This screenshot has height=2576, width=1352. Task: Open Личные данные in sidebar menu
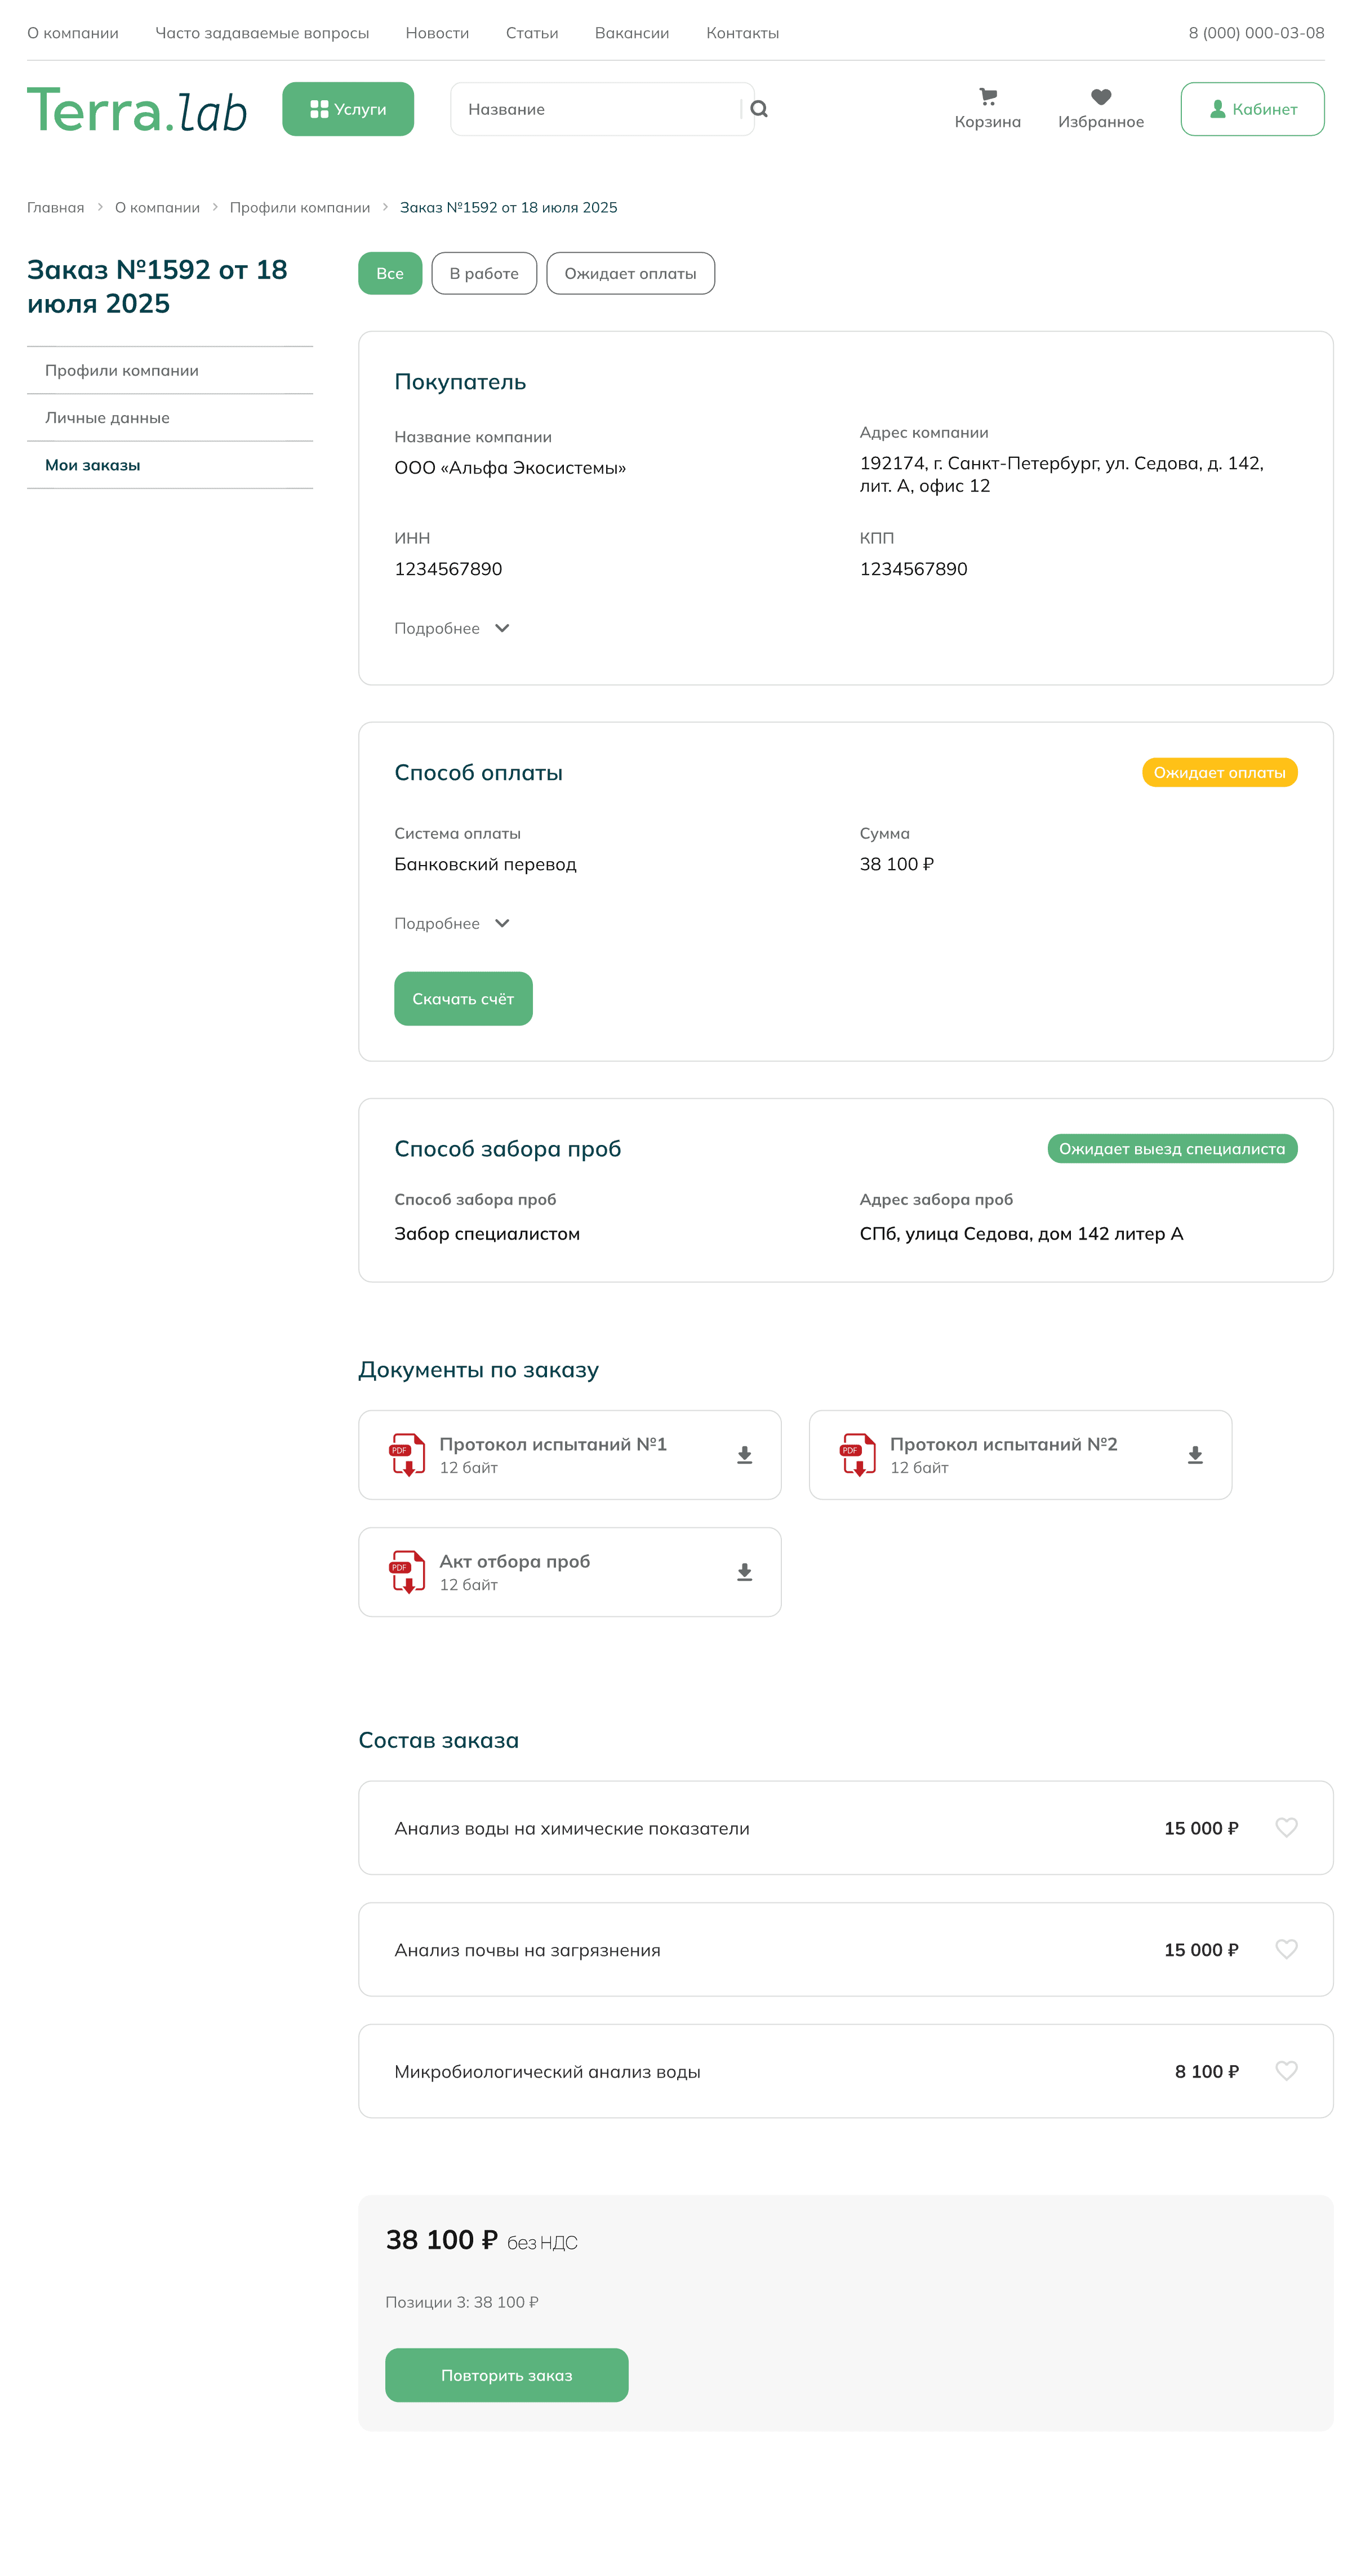pos(107,418)
